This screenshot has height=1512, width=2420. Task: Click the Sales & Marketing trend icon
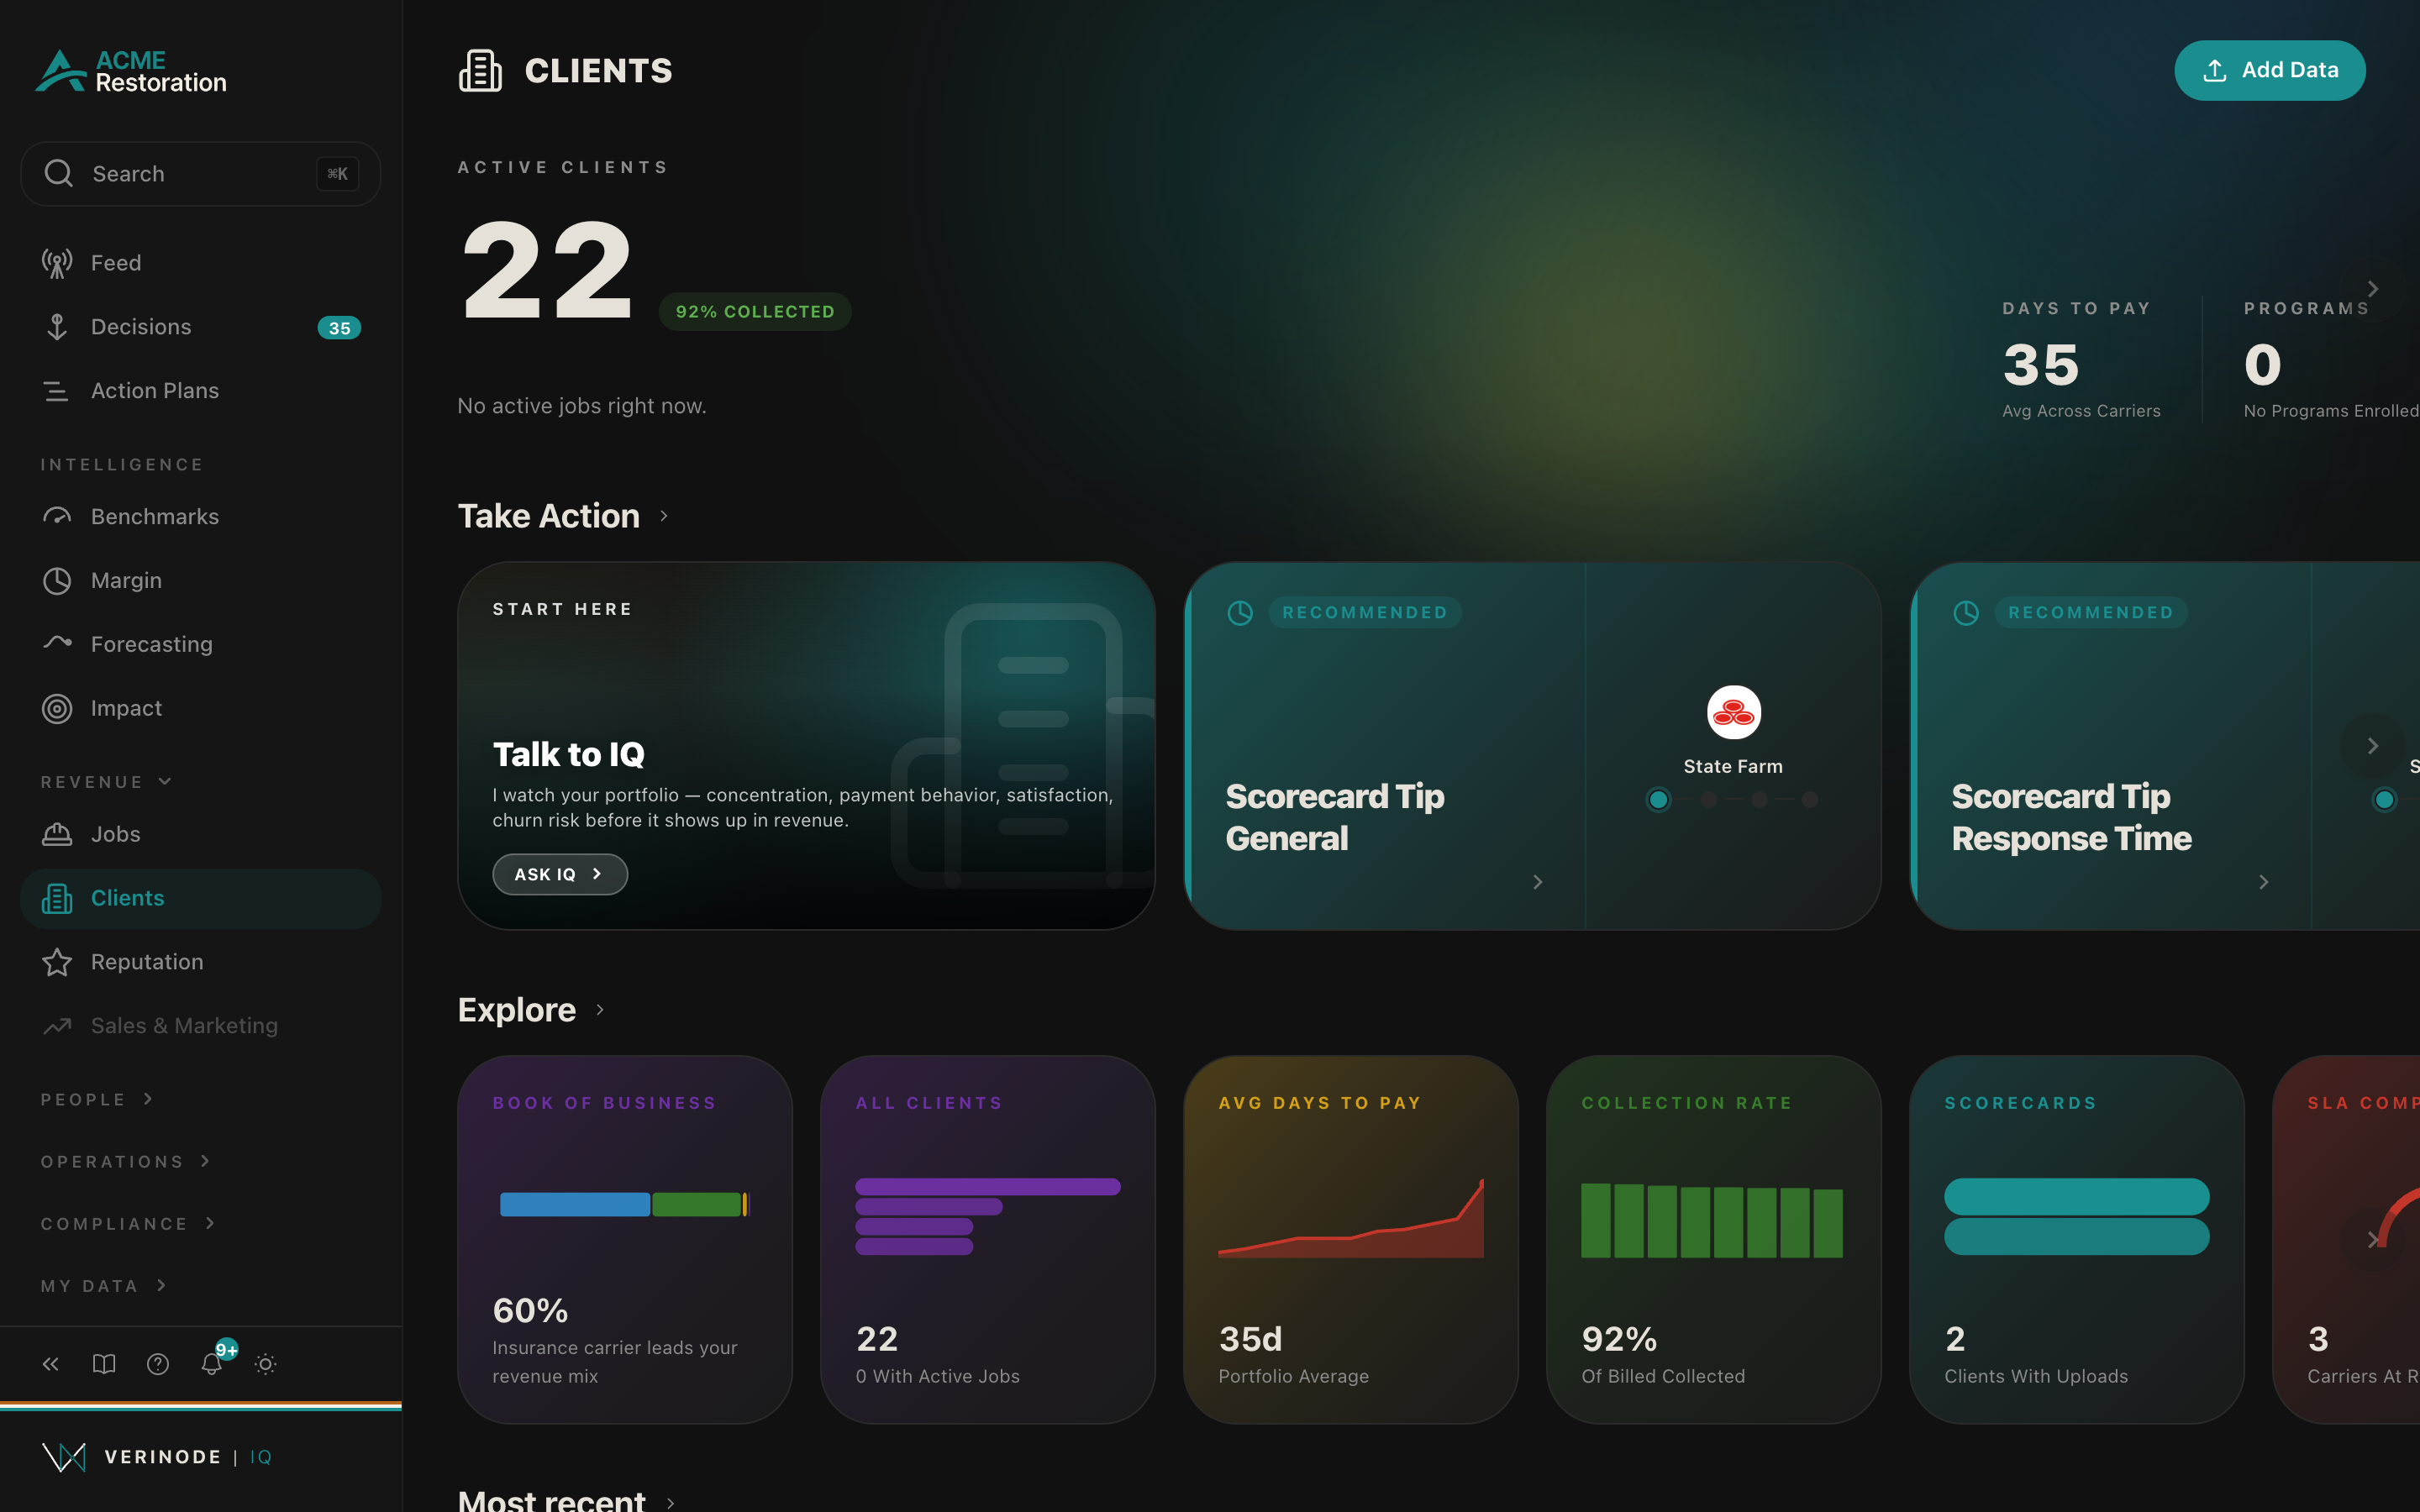point(57,1026)
